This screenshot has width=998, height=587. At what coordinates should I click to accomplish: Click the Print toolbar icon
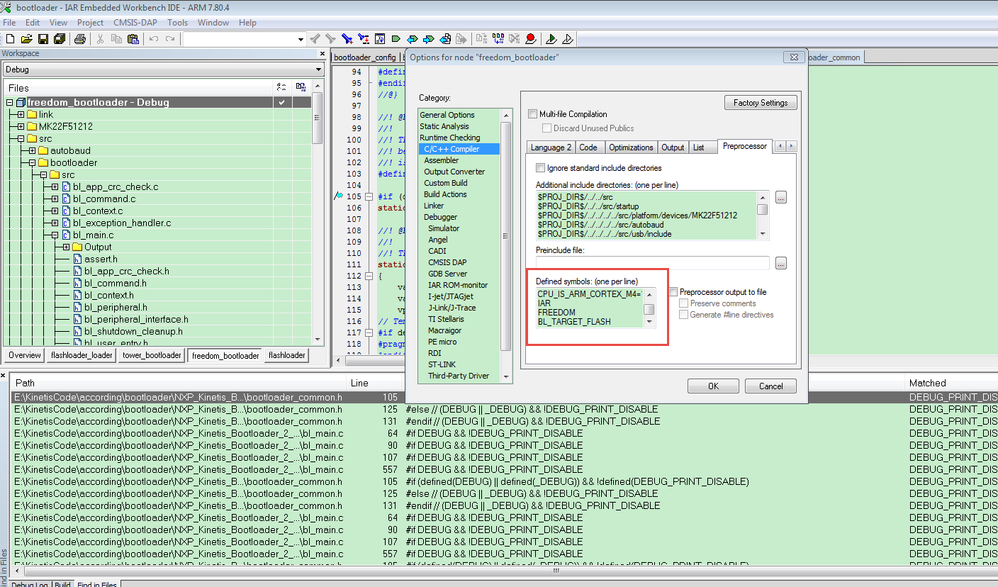80,39
